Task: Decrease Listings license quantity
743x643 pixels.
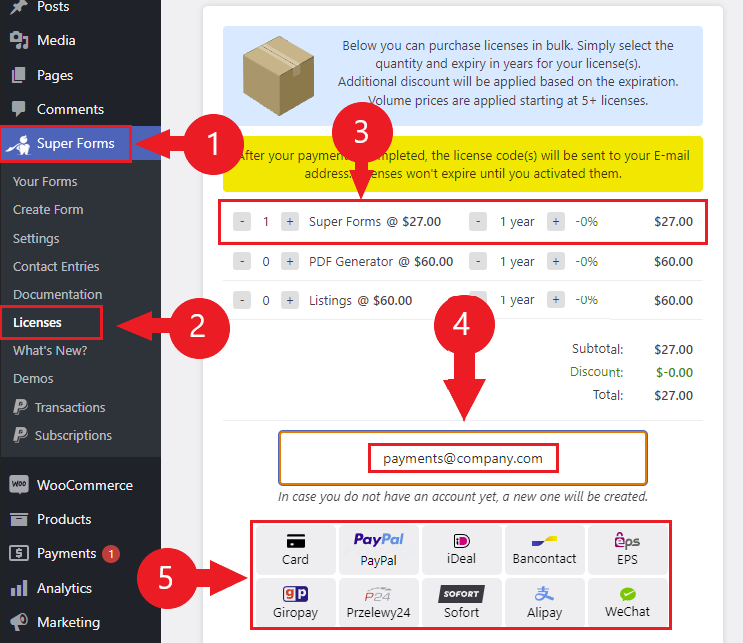Action: coord(242,300)
